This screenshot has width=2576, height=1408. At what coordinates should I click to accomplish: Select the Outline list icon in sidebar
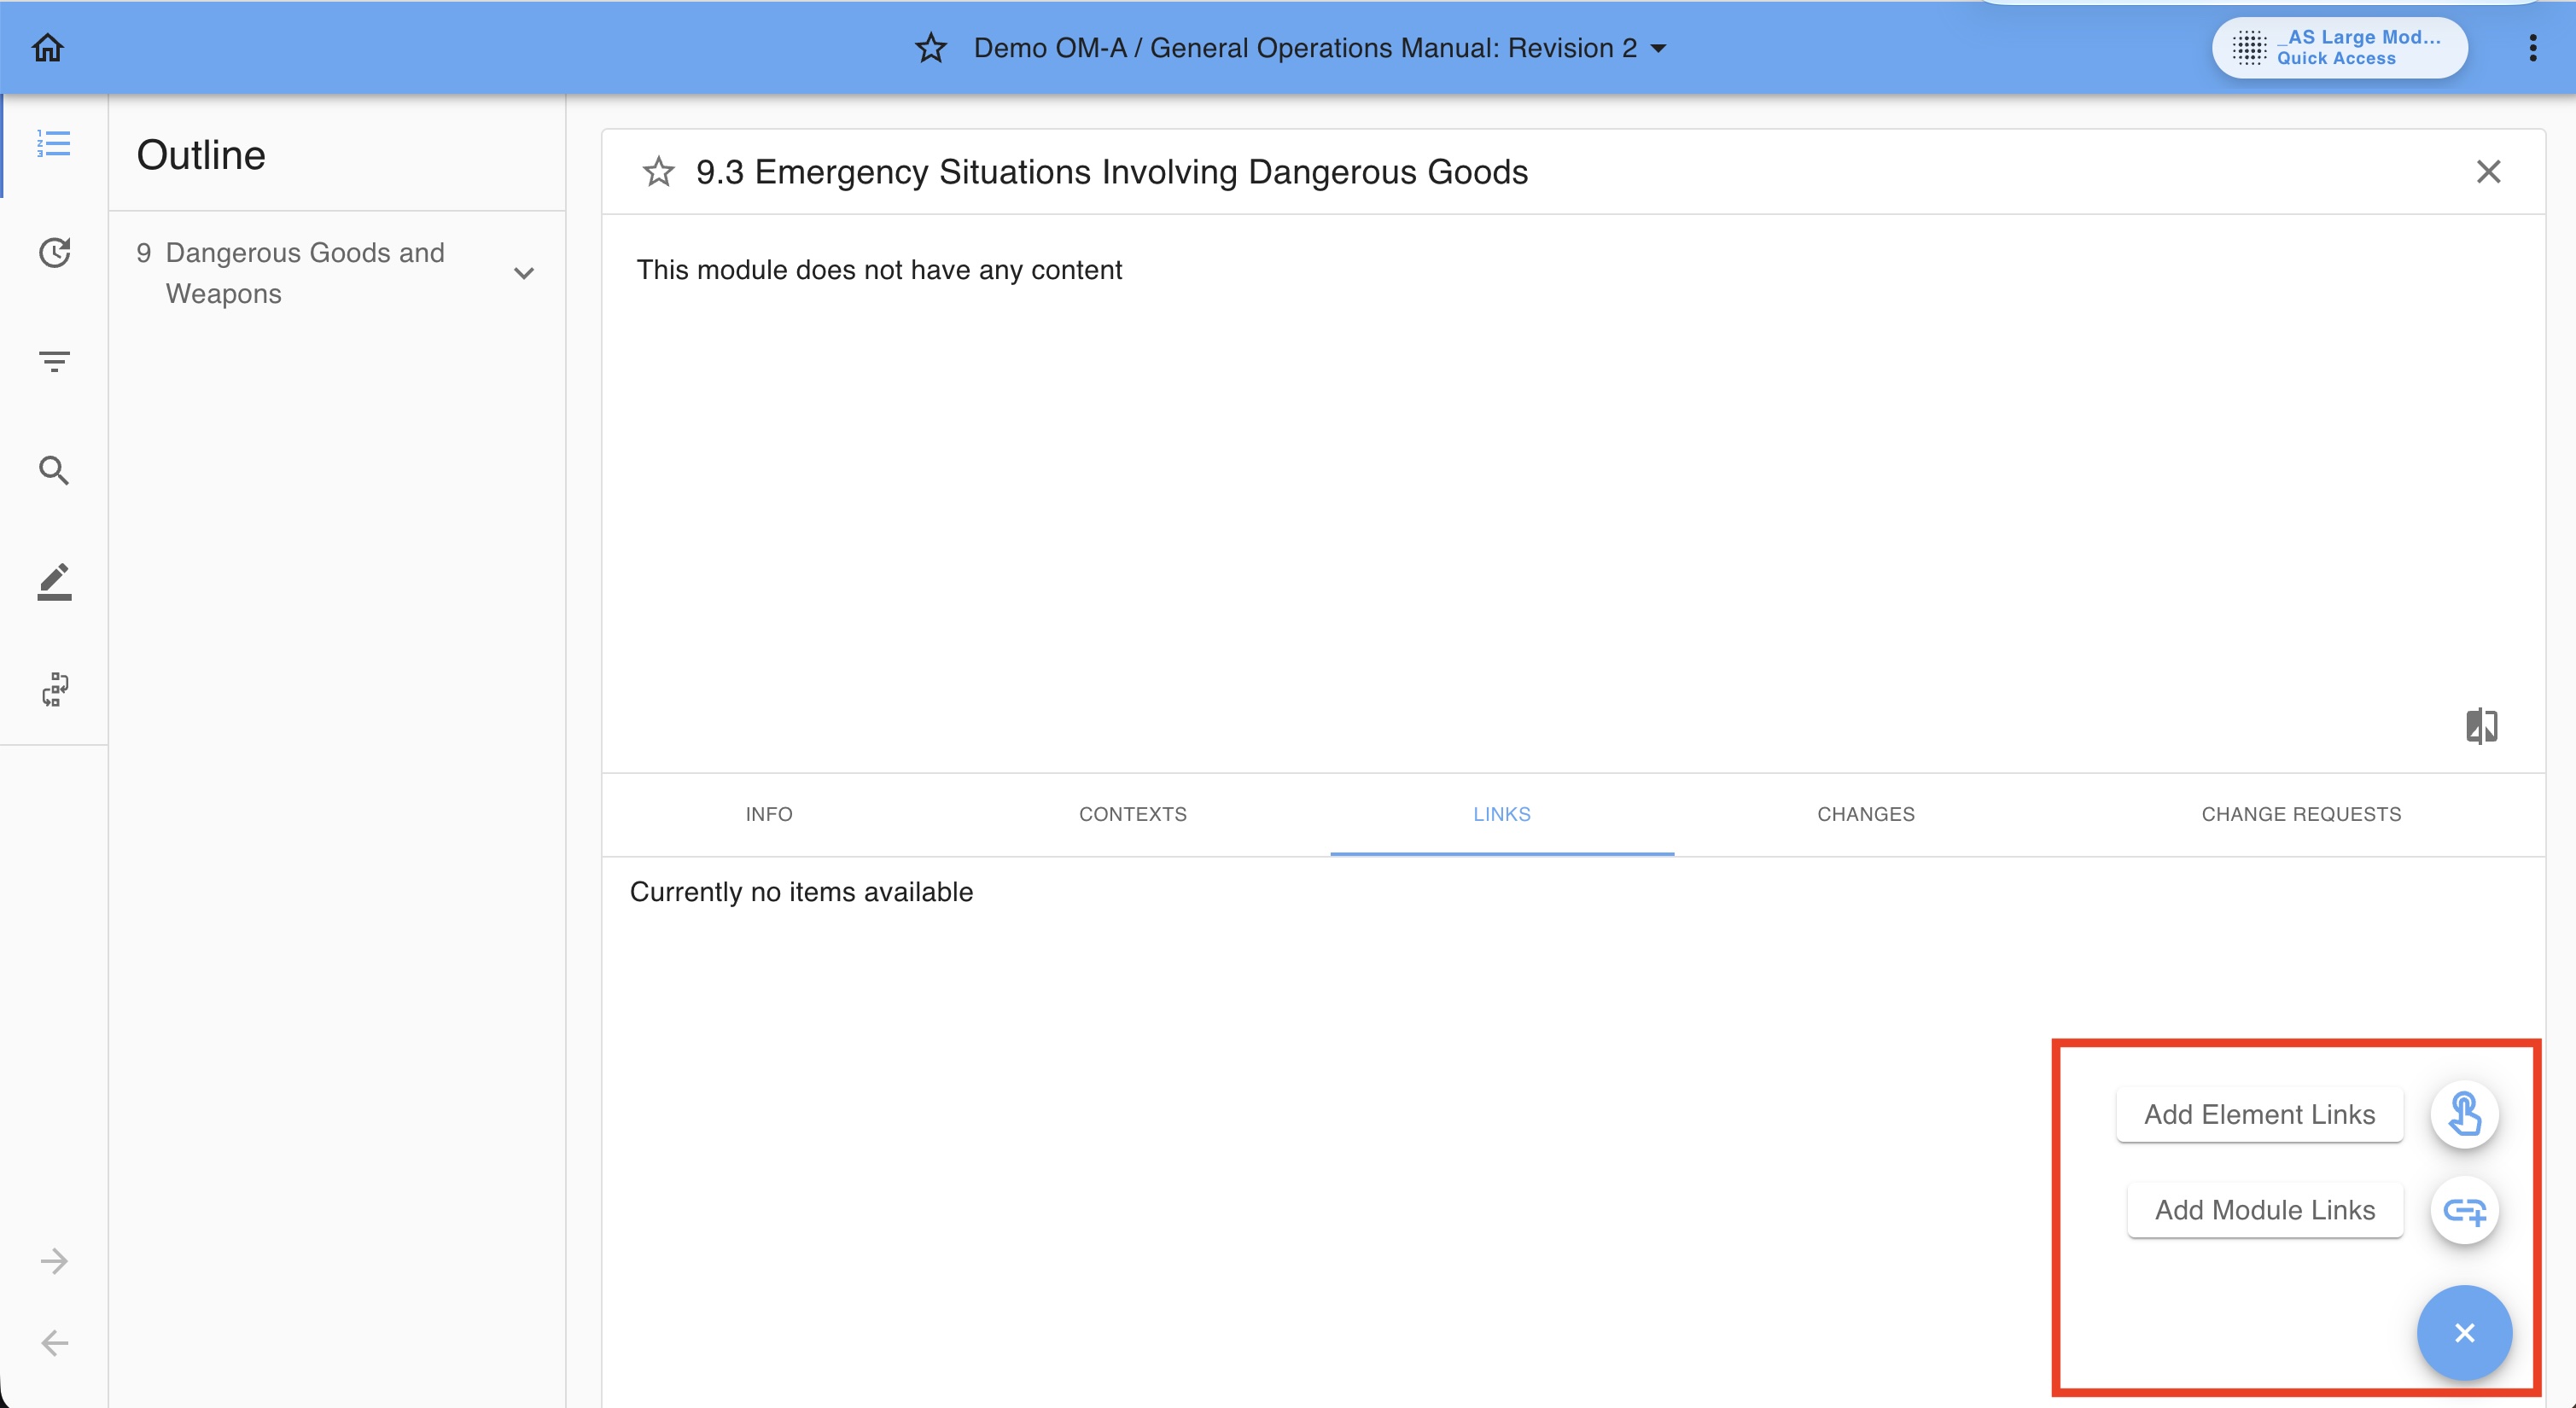(54, 143)
